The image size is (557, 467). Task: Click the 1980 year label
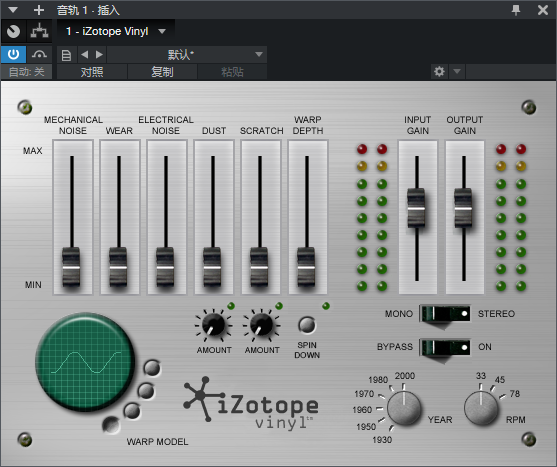(378, 380)
